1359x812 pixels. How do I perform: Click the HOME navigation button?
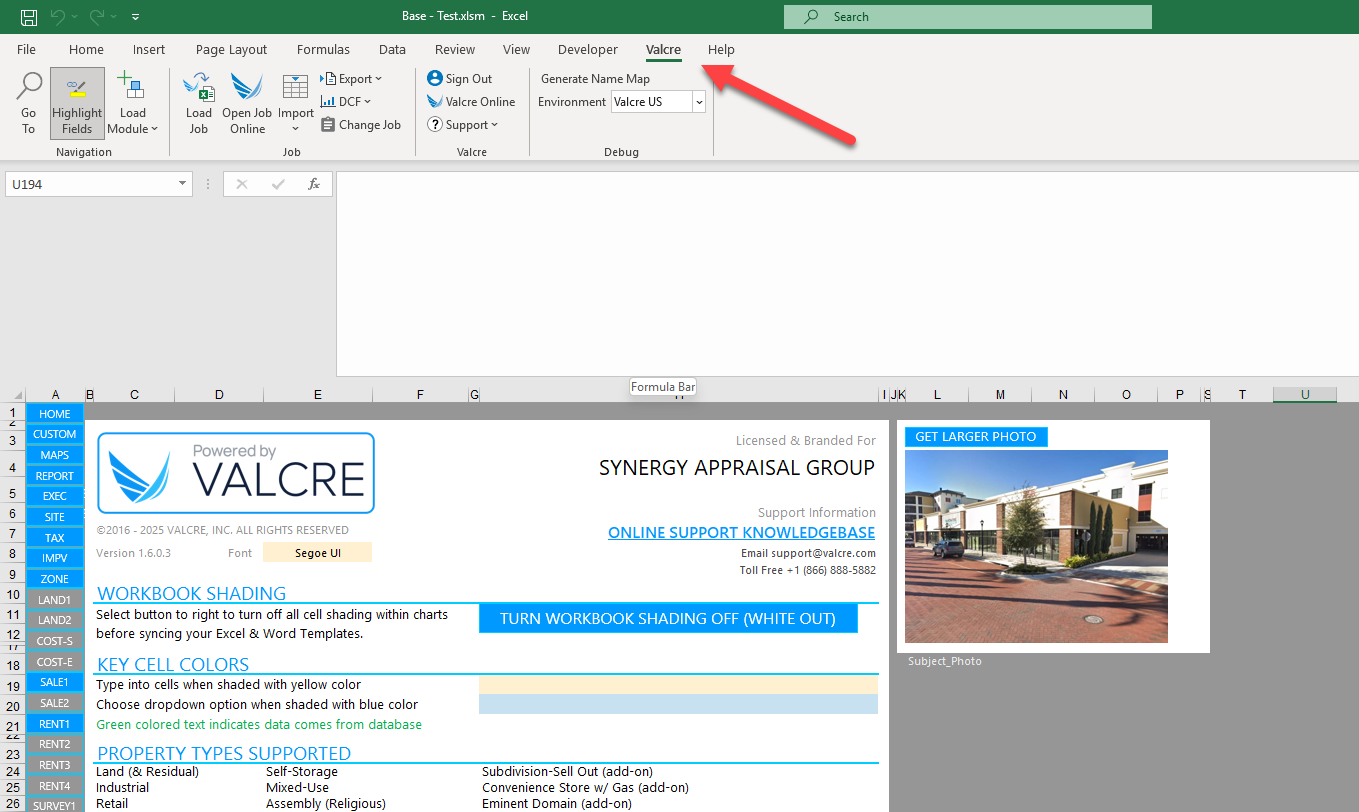pyautogui.click(x=55, y=414)
